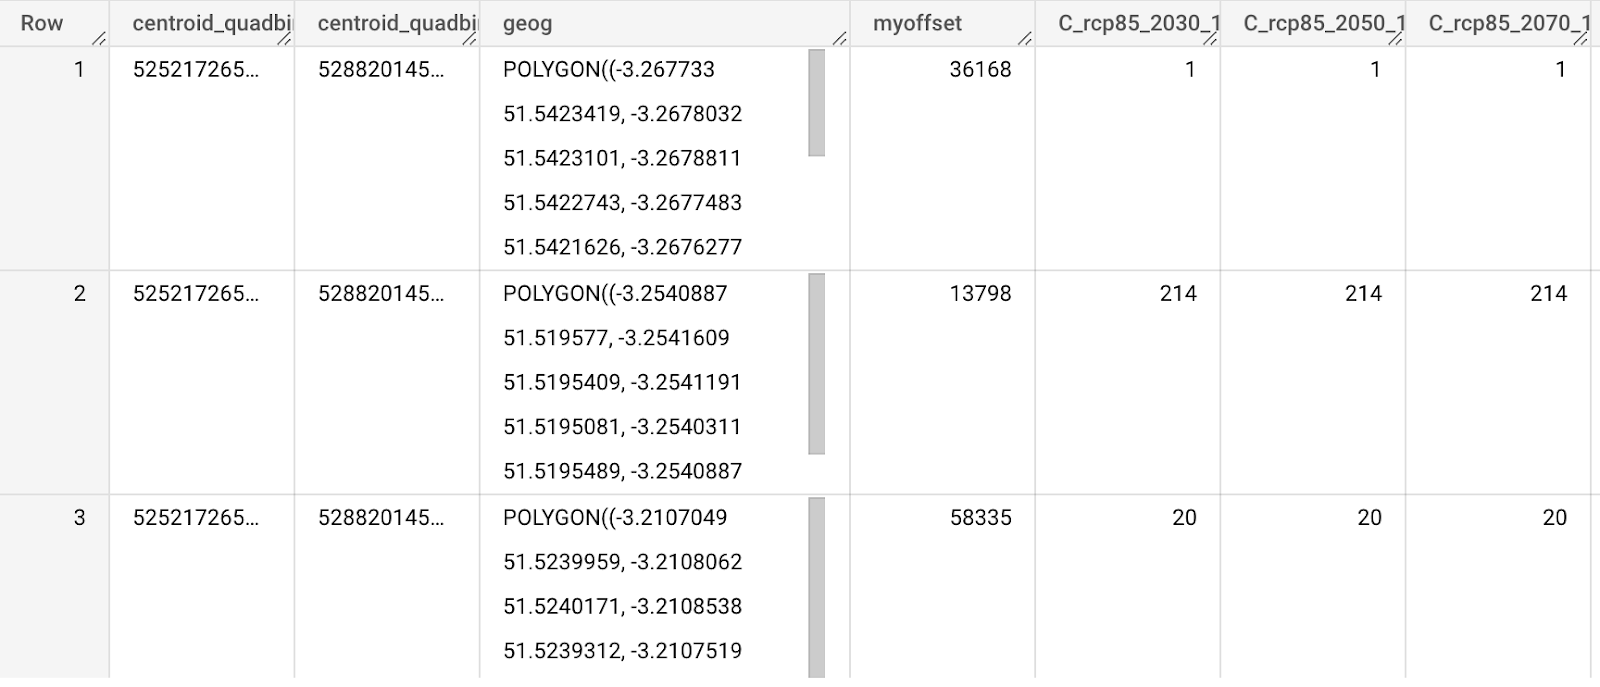Select the myoffset value 58335
1600x687 pixels.
click(980, 517)
